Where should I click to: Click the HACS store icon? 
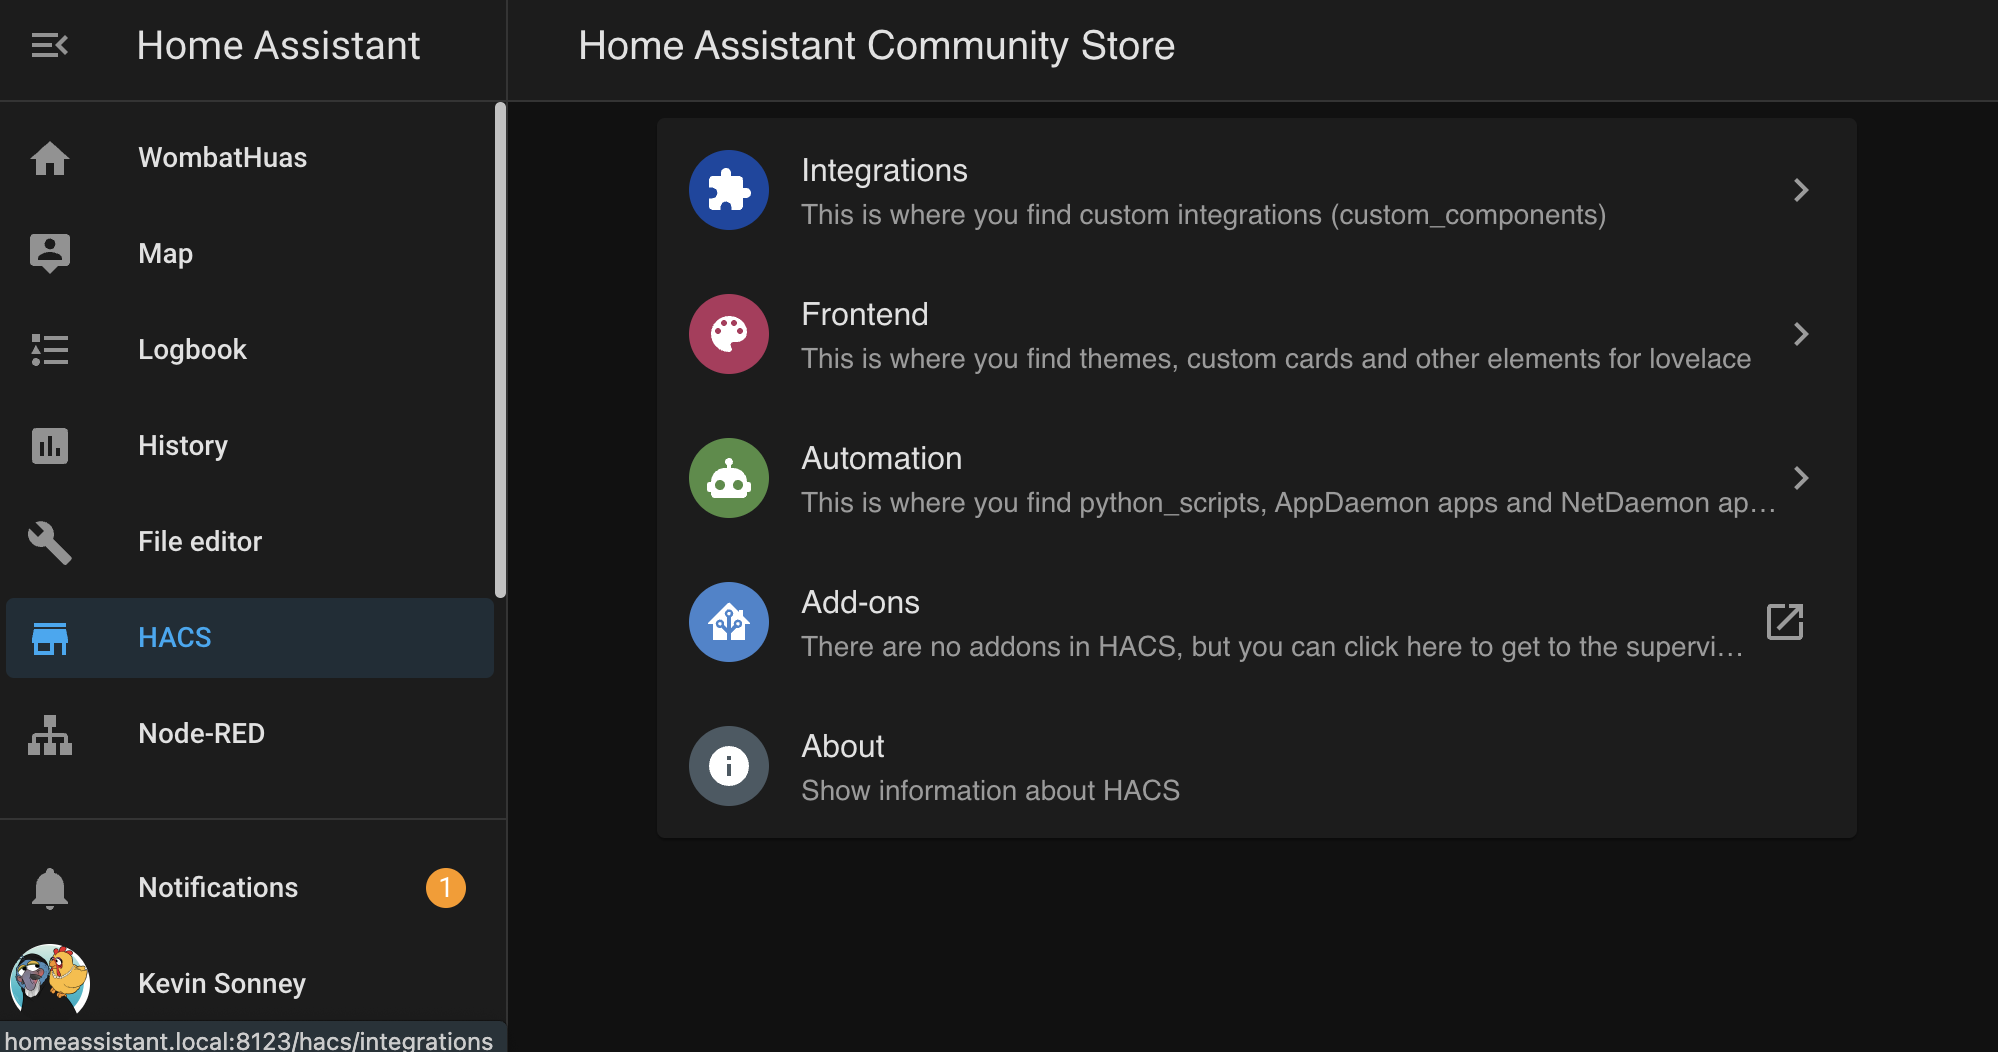pos(50,638)
